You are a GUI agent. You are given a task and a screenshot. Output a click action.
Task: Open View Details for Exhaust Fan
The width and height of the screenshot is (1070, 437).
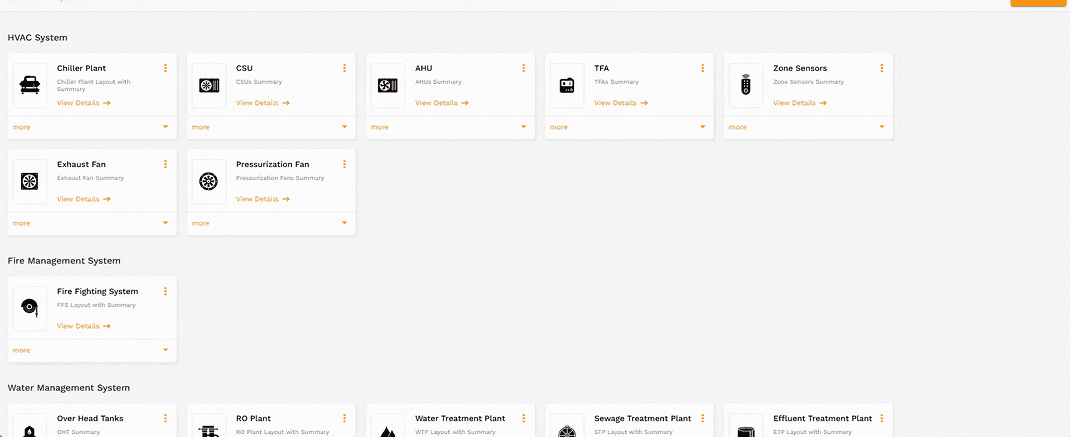[x=83, y=199]
